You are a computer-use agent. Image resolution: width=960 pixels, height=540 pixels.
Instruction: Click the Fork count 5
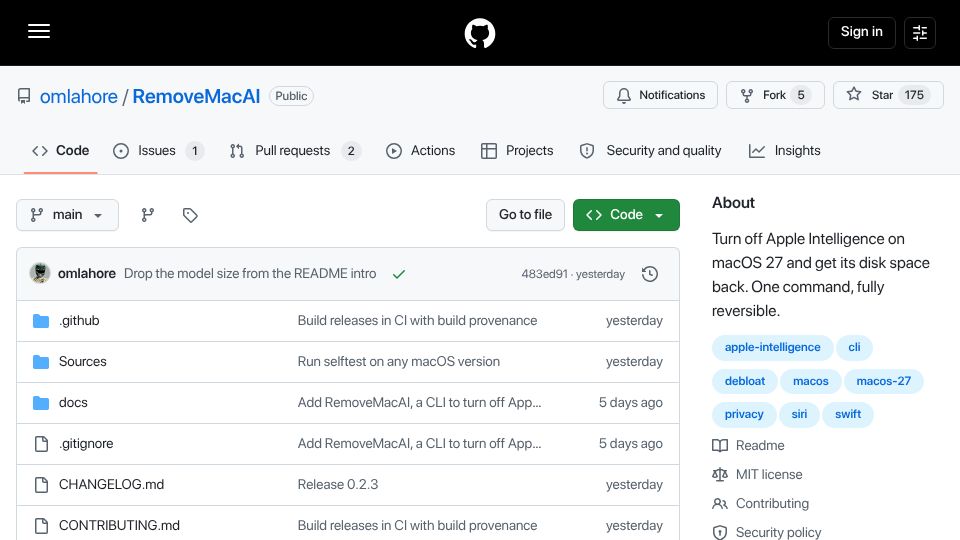click(801, 95)
